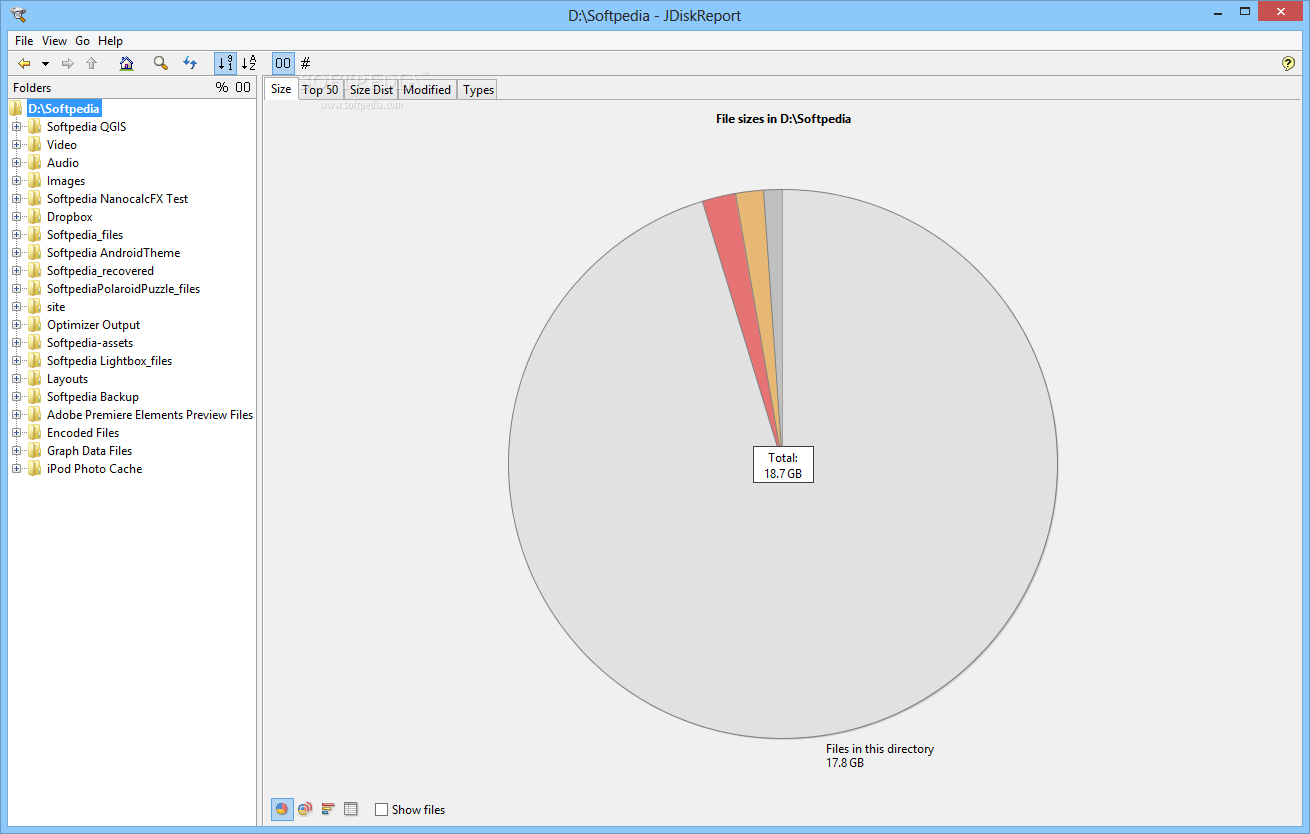Click the Total 18.7 GB label box
1310x834 pixels.
coord(783,465)
